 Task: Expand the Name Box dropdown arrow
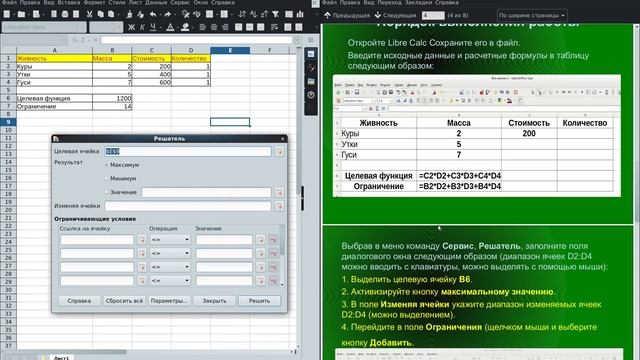point(64,40)
